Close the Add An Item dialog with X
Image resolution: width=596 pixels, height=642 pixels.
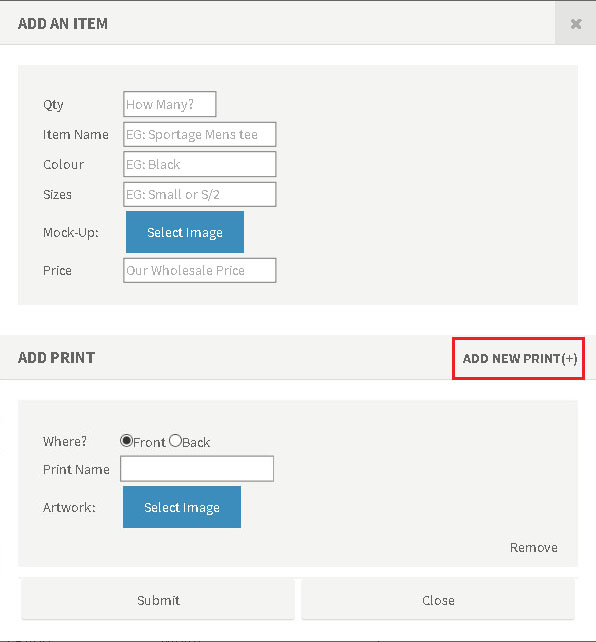[x=576, y=24]
